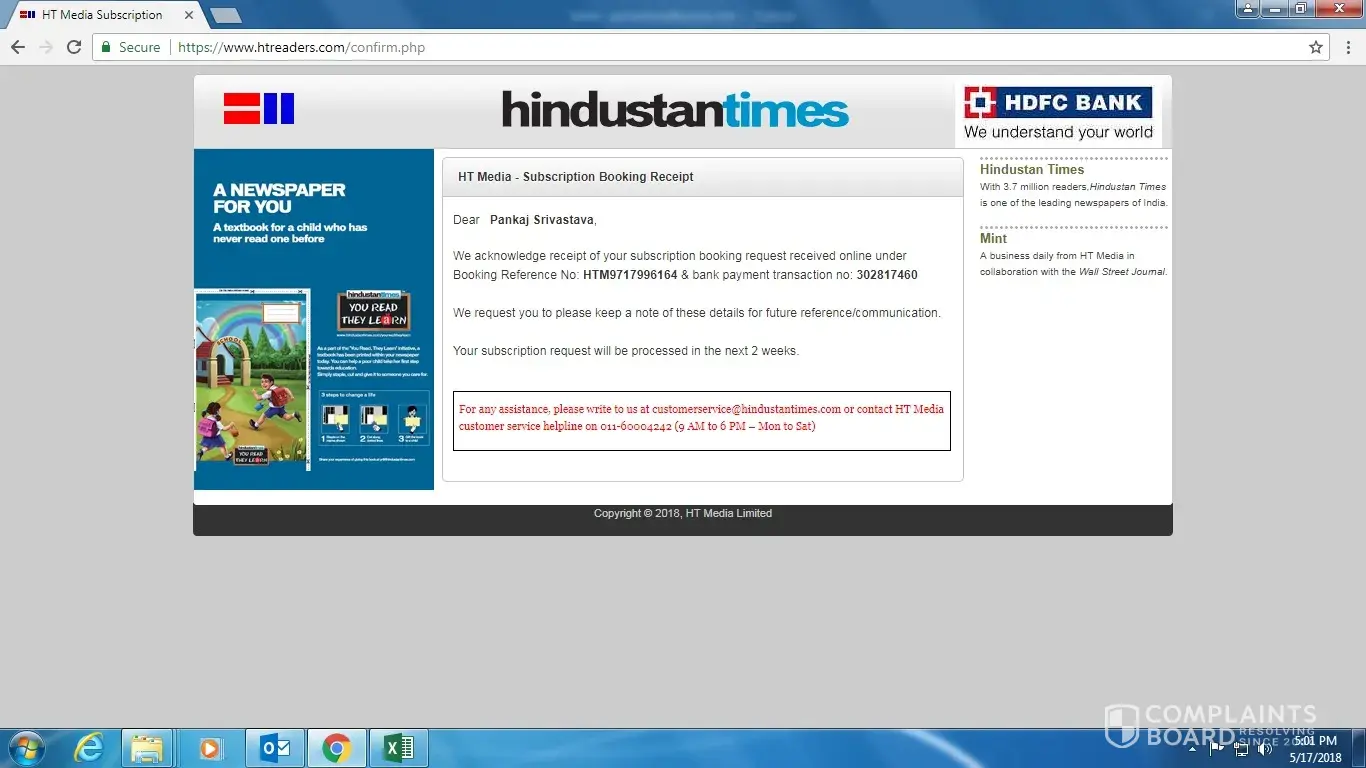Launch Internet Explorer from the taskbar
Image resolution: width=1366 pixels, height=768 pixels.
pyautogui.click(x=89, y=748)
